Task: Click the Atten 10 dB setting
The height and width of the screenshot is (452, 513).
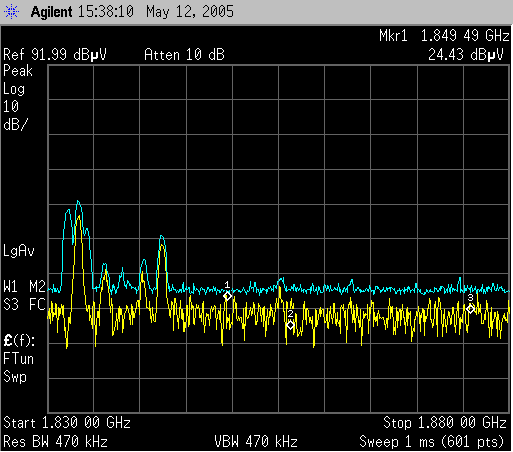Action: [x=184, y=55]
